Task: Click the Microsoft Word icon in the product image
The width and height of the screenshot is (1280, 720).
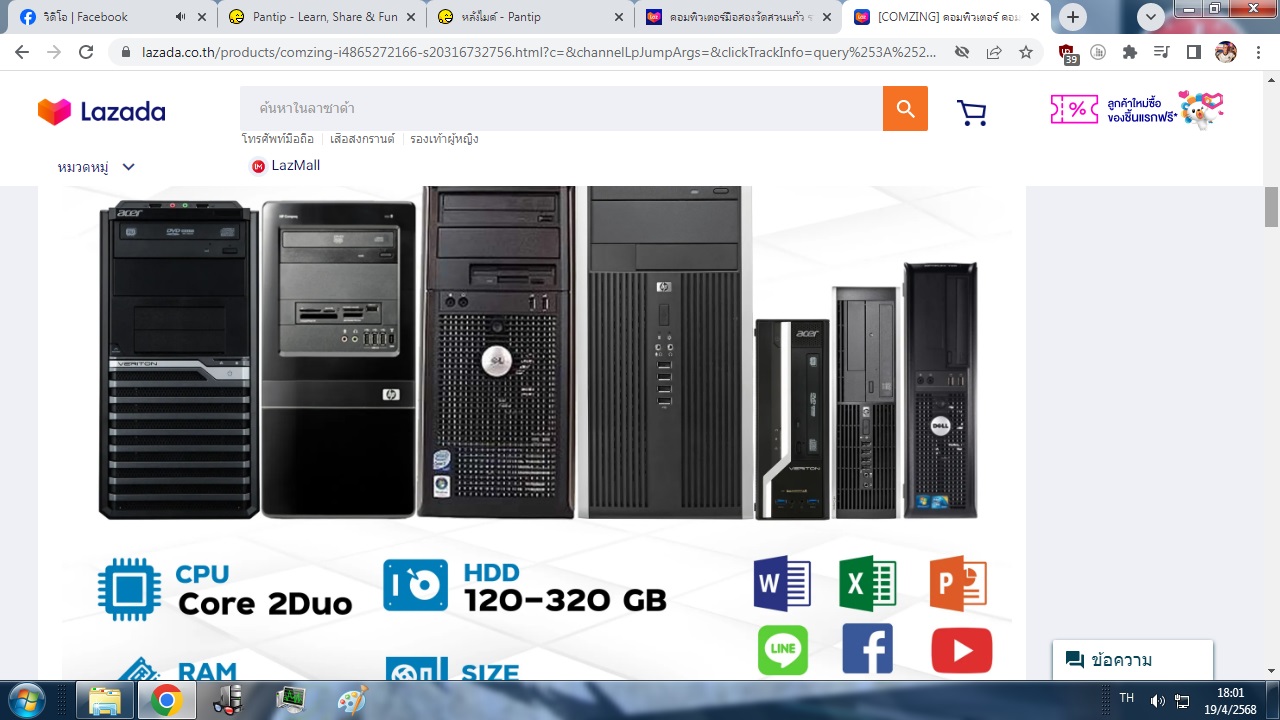Action: tap(783, 583)
